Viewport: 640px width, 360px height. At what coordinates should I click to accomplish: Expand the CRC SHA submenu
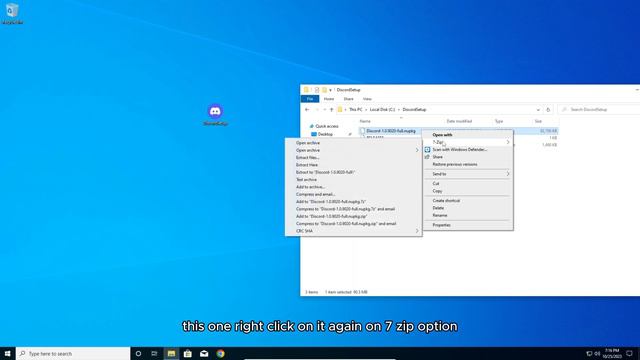pyautogui.click(x=353, y=231)
